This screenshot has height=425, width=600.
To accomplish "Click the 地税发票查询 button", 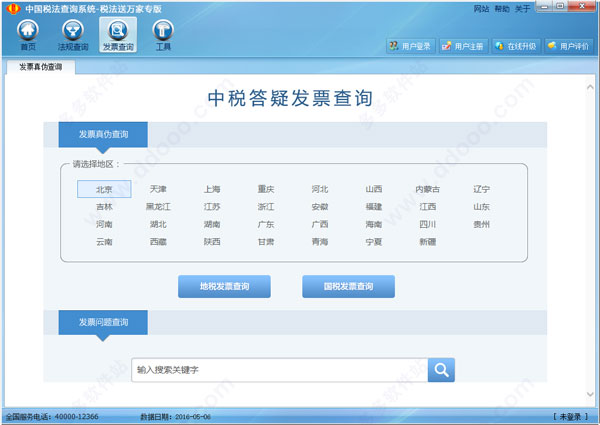I will pos(224,287).
